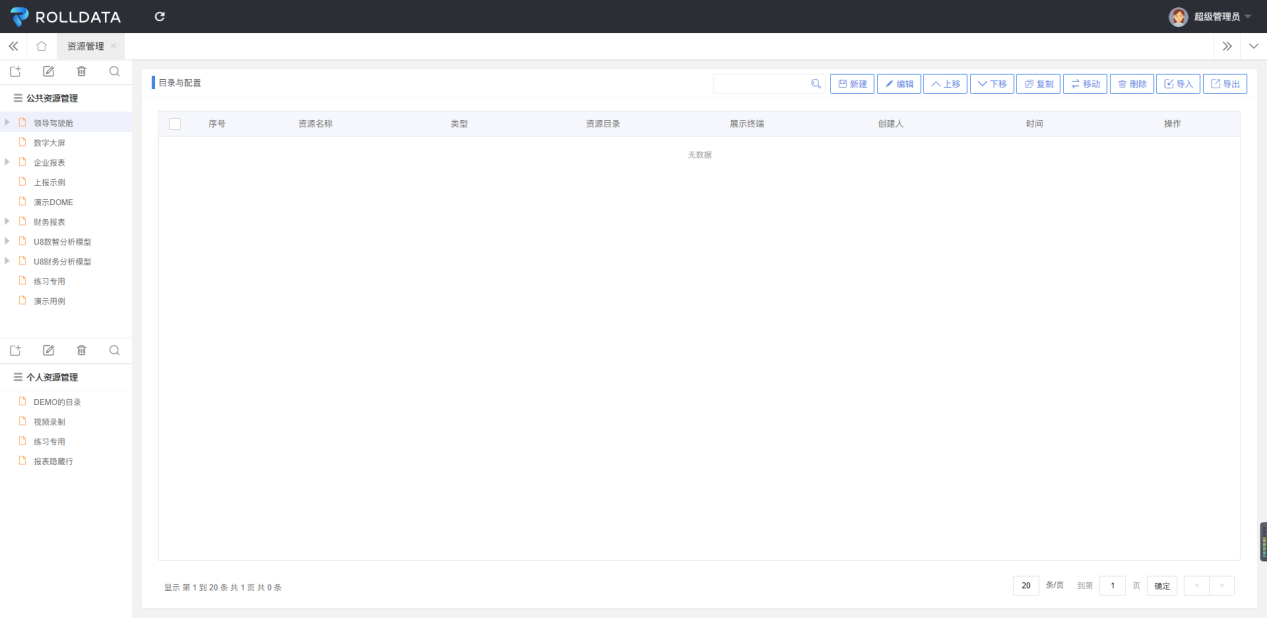Click the 展示终端 column header
Image resolution: width=1267 pixels, height=618 pixels.
pyautogui.click(x=747, y=124)
